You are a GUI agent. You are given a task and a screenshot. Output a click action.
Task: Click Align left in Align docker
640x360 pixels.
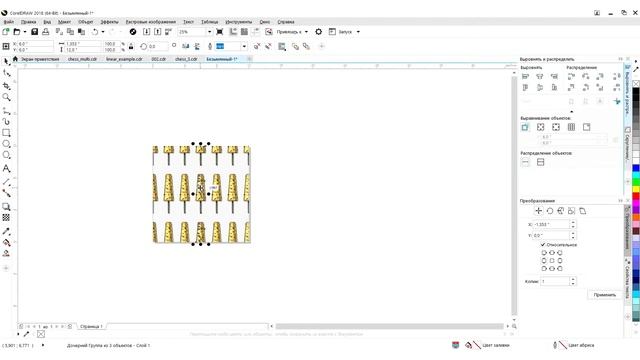point(525,76)
